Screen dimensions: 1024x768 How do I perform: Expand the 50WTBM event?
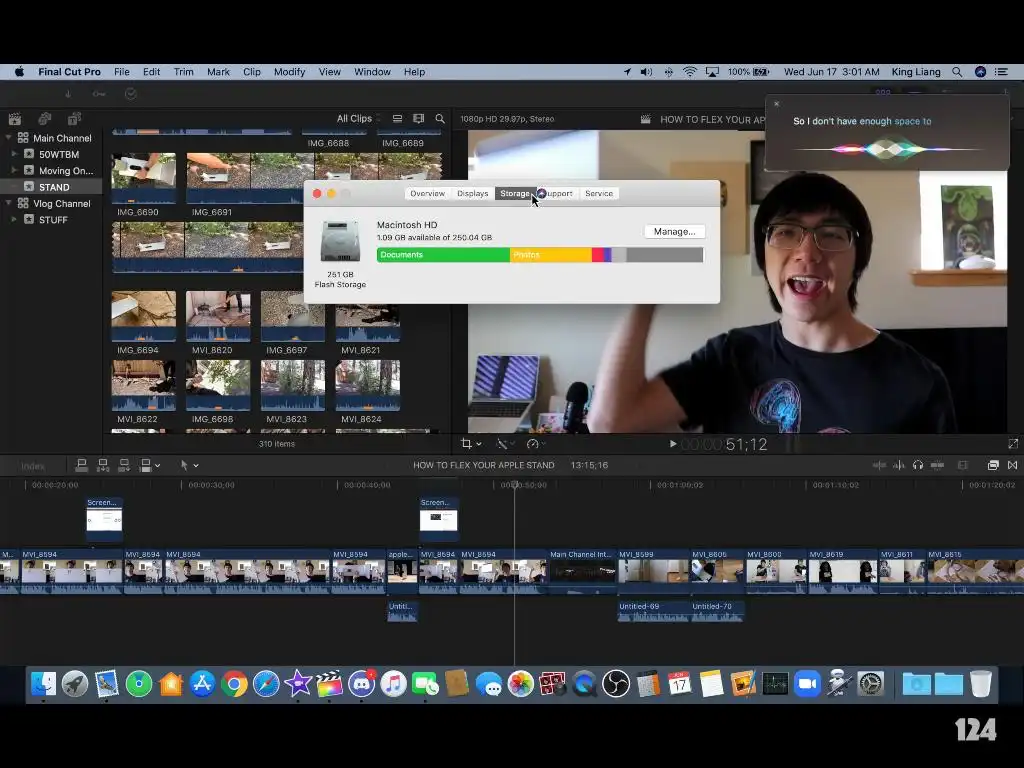point(14,154)
